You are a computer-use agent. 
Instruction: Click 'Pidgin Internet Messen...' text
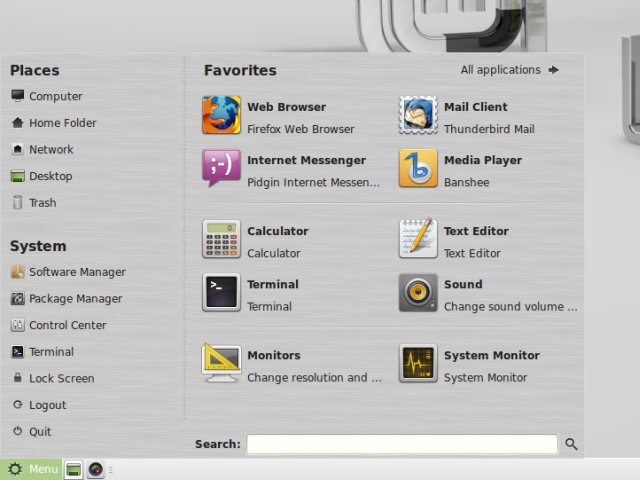click(313, 182)
